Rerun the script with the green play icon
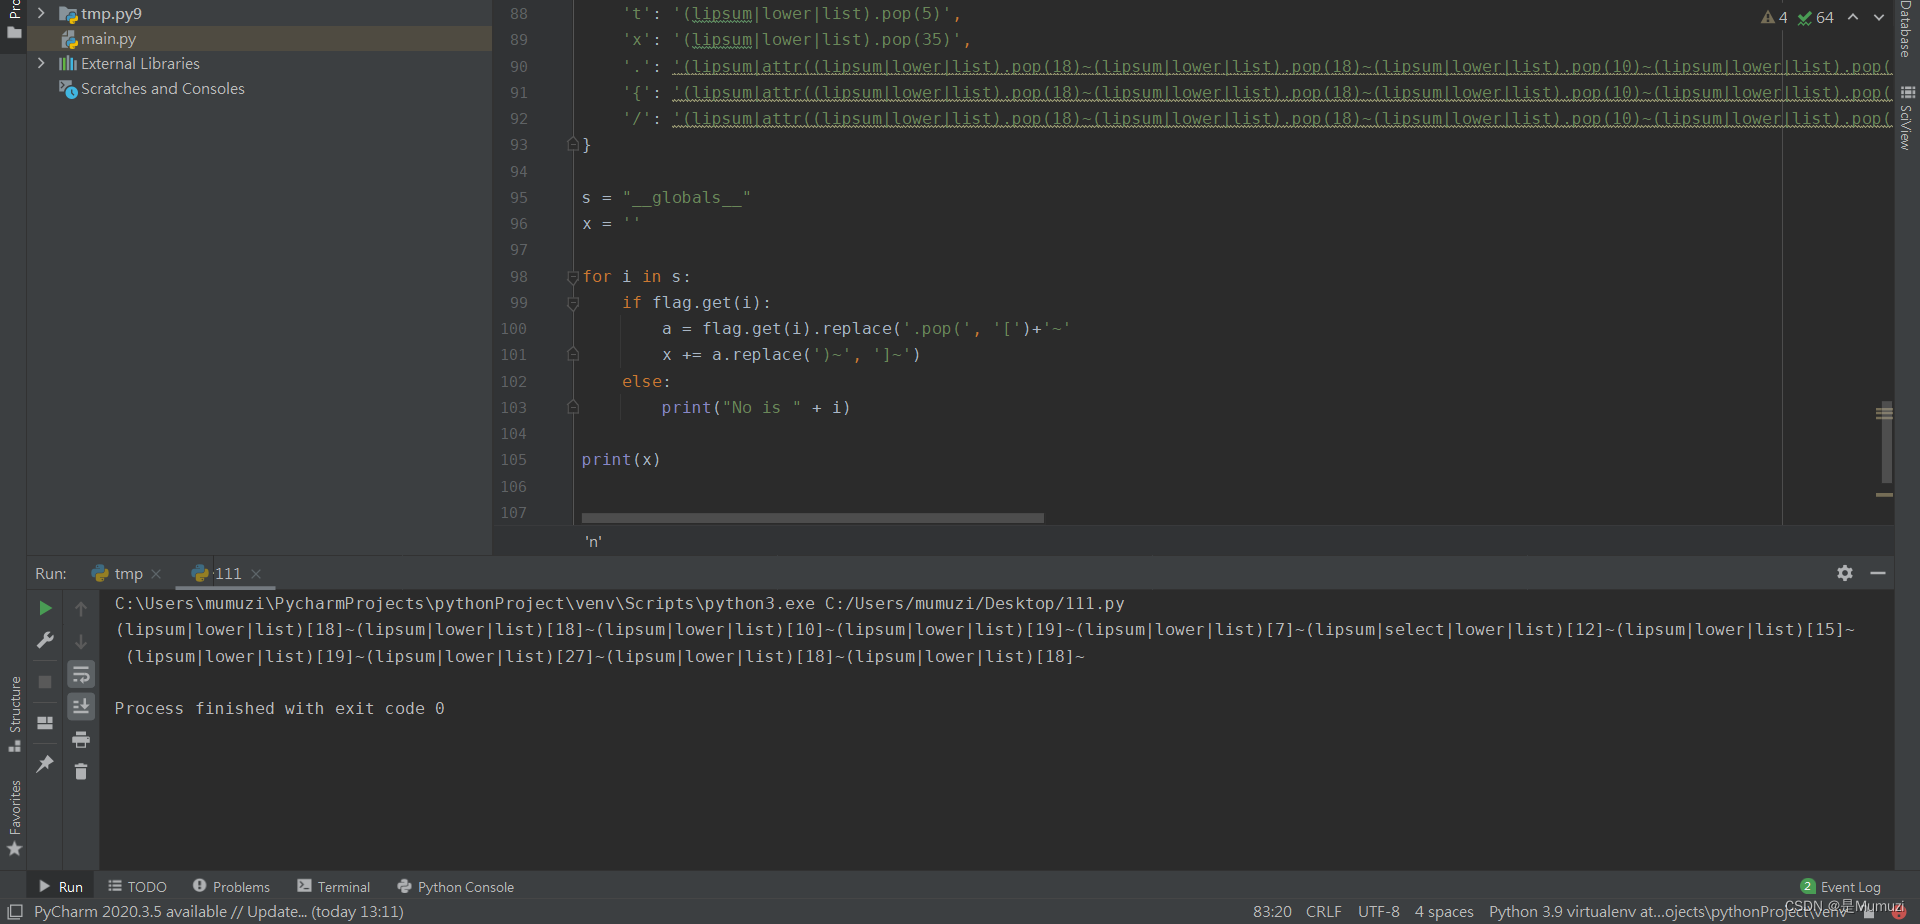This screenshot has height=924, width=1920. [45, 608]
